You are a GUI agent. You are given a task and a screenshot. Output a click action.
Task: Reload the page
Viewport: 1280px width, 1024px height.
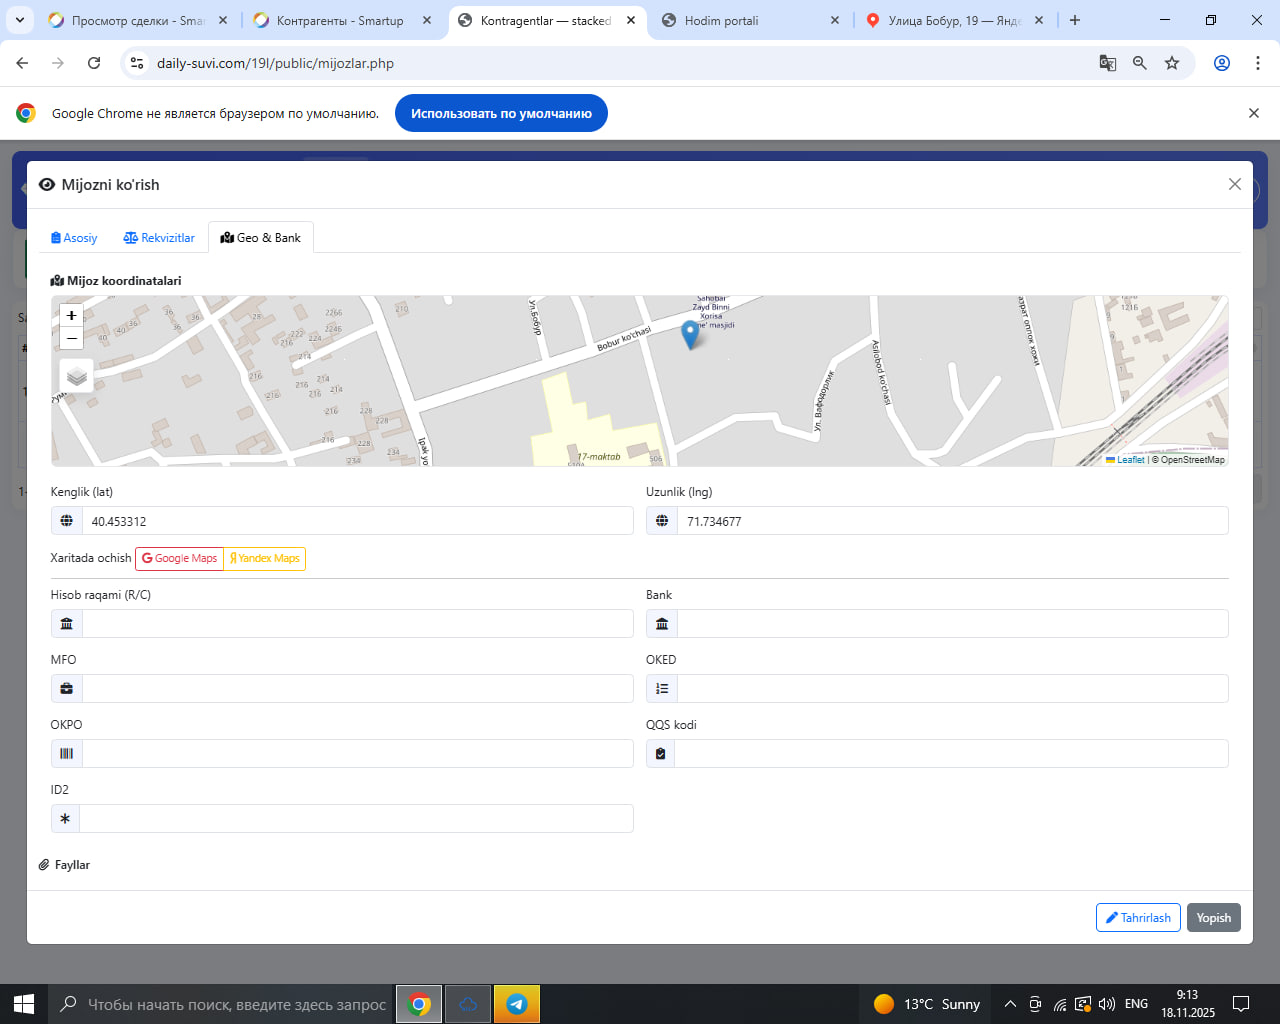[x=94, y=63]
